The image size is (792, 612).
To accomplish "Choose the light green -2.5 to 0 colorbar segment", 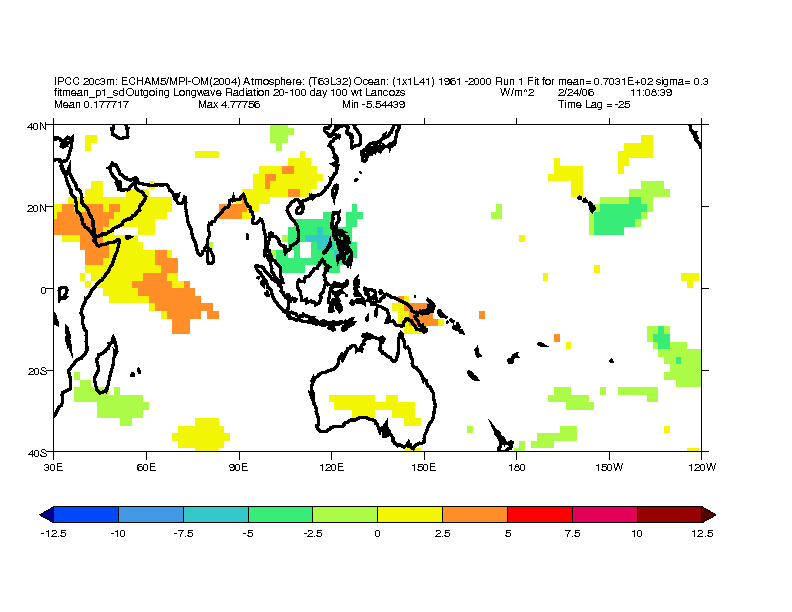I will click(345, 514).
